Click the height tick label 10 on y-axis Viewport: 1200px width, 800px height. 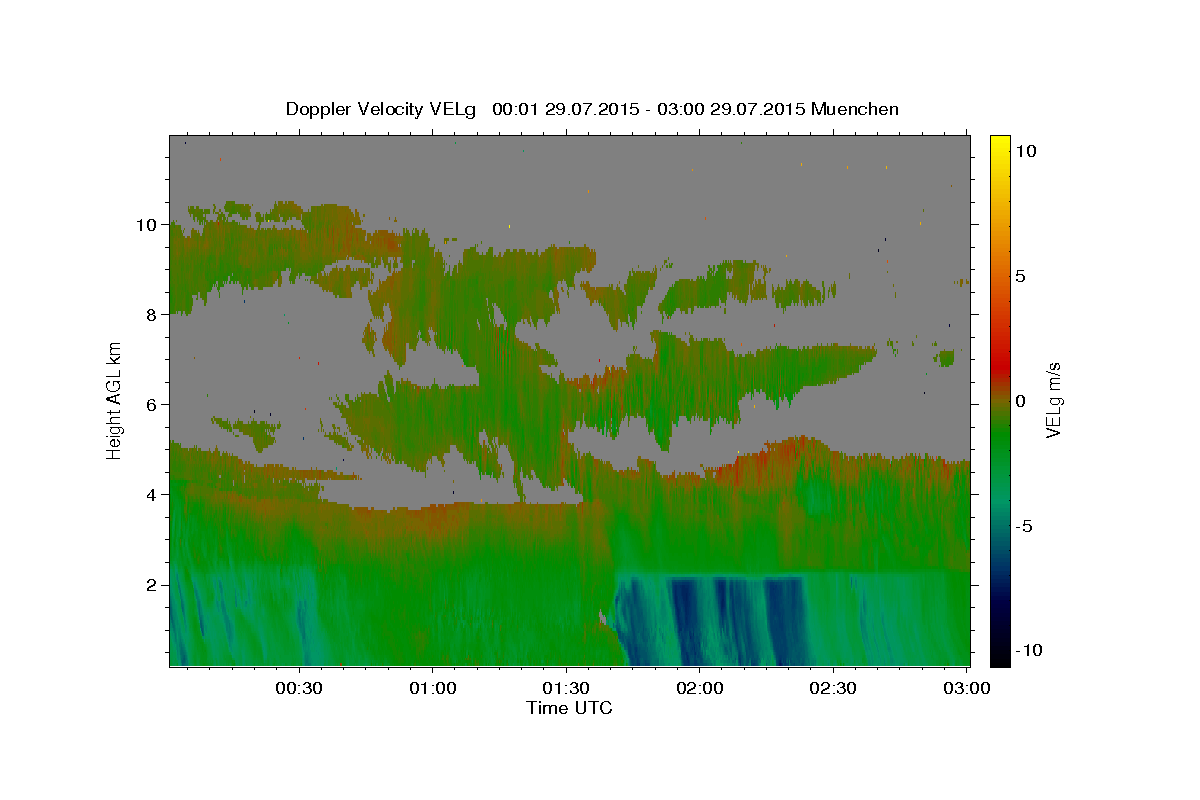point(147,225)
